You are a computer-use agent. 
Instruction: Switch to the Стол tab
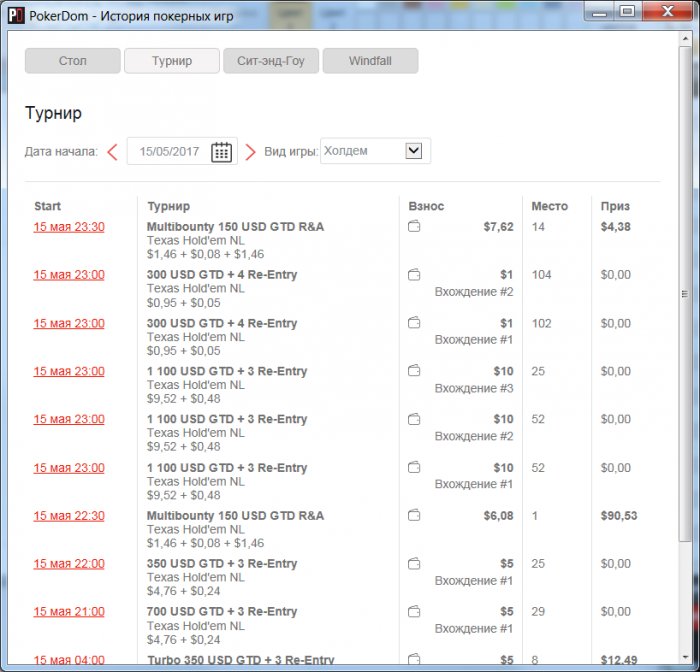(x=73, y=61)
